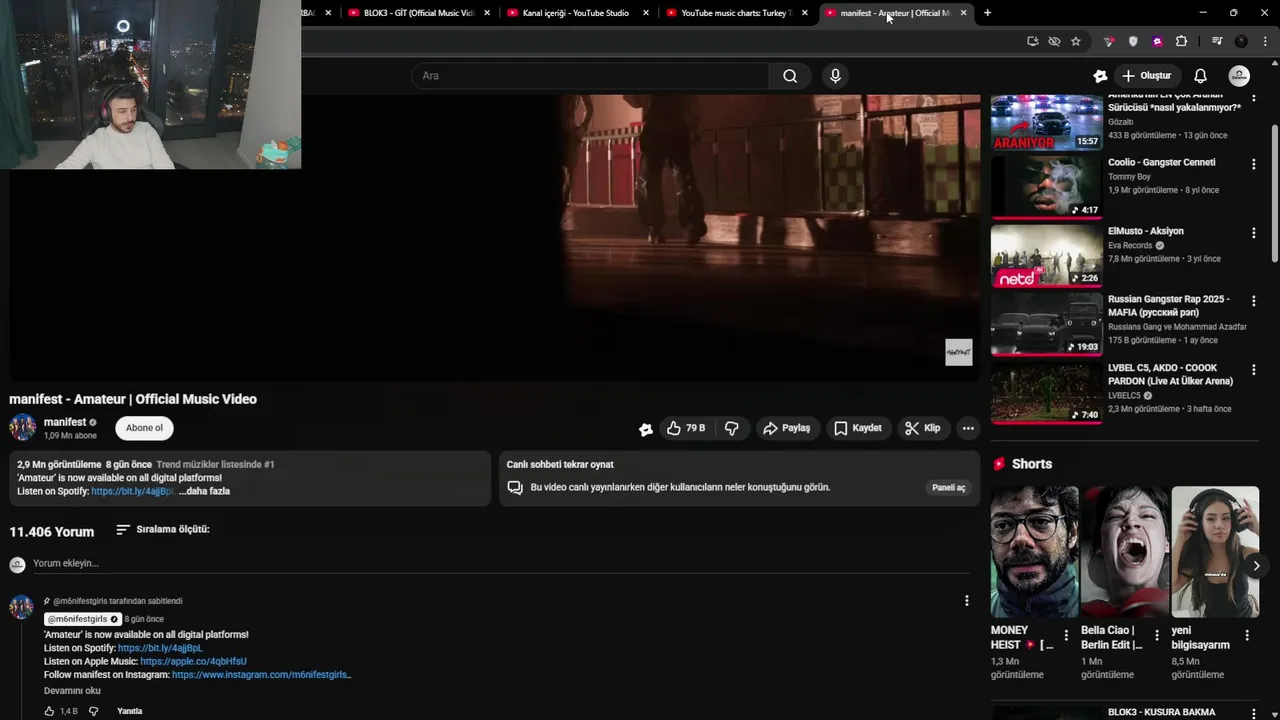Image resolution: width=1280 pixels, height=720 pixels.
Task: Click the video player area
Action: [495, 238]
